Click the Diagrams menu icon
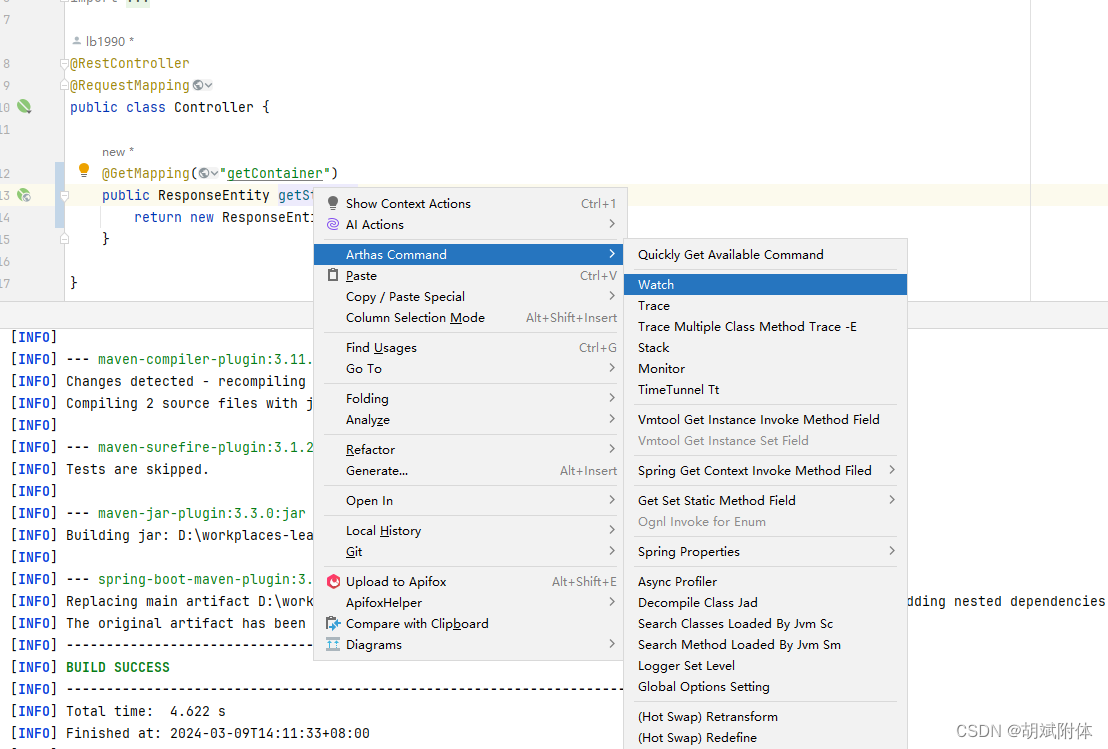This screenshot has height=749, width=1108. pyautogui.click(x=333, y=644)
